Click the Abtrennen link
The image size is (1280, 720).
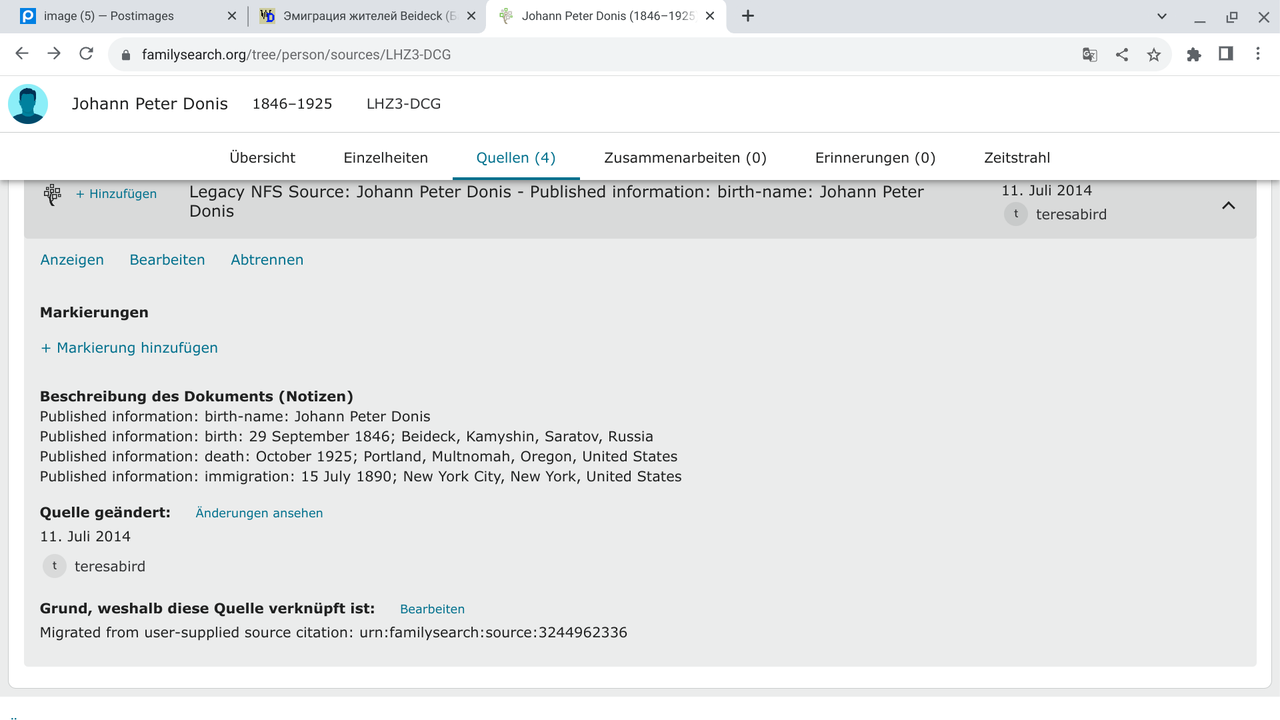pyautogui.click(x=267, y=260)
